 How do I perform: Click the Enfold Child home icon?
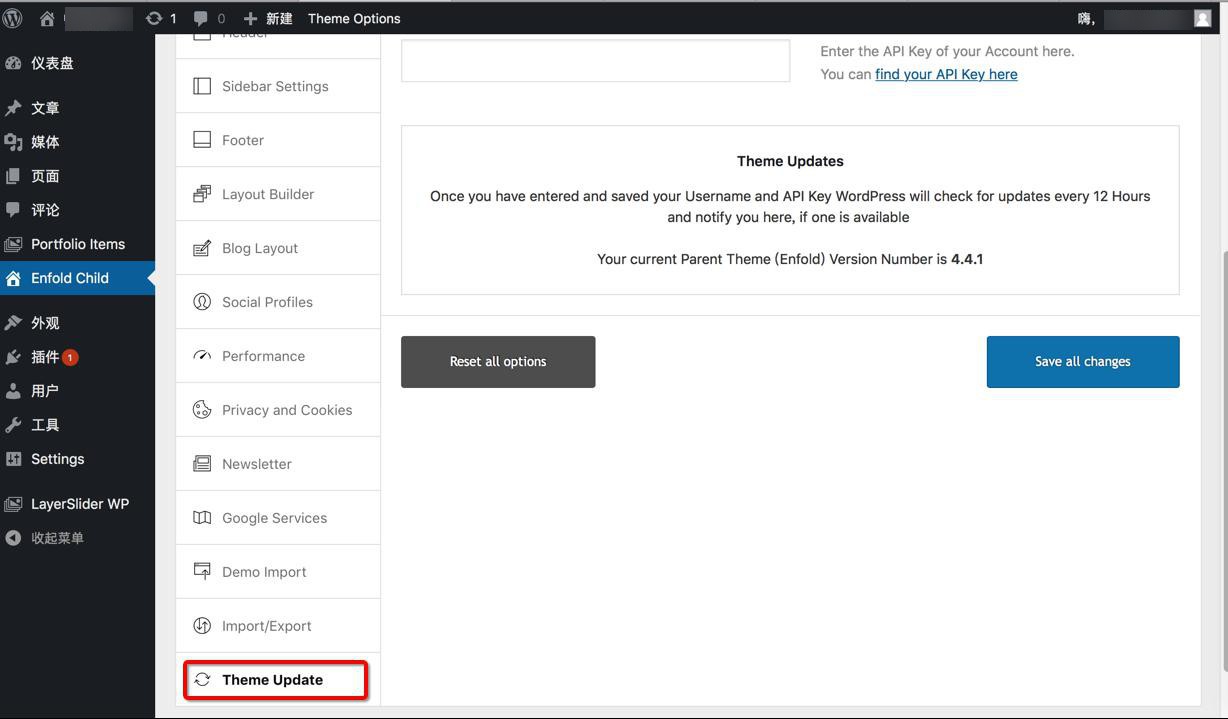pos(13,278)
